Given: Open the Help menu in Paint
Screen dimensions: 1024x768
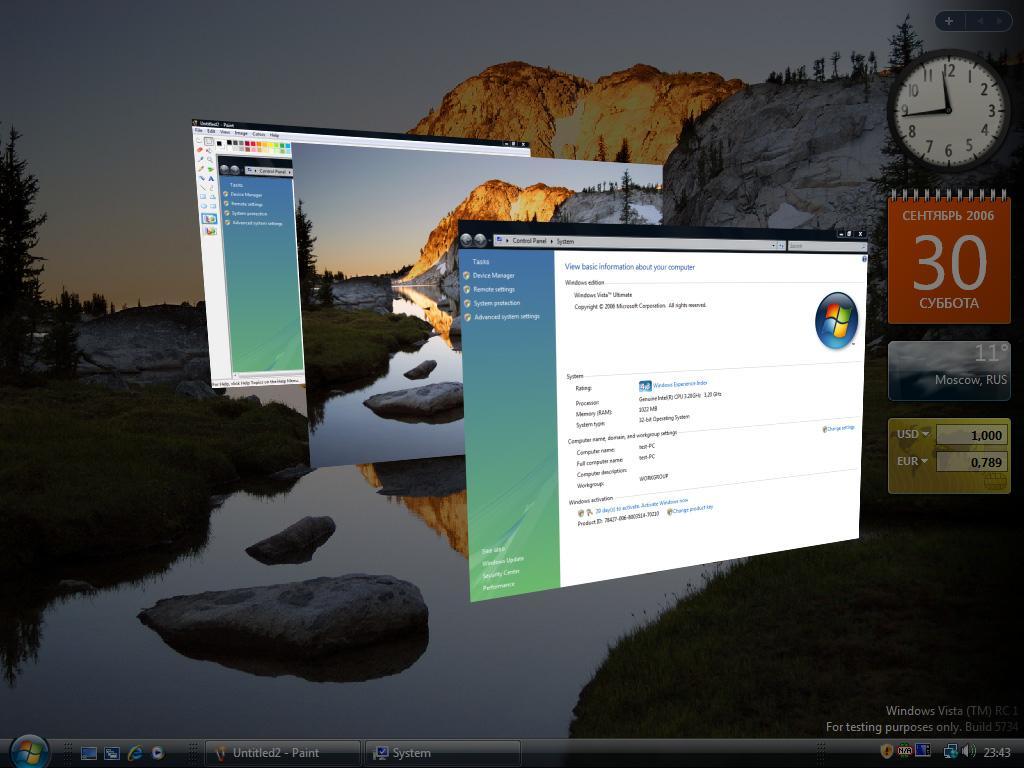Looking at the screenshot, I should 274,135.
